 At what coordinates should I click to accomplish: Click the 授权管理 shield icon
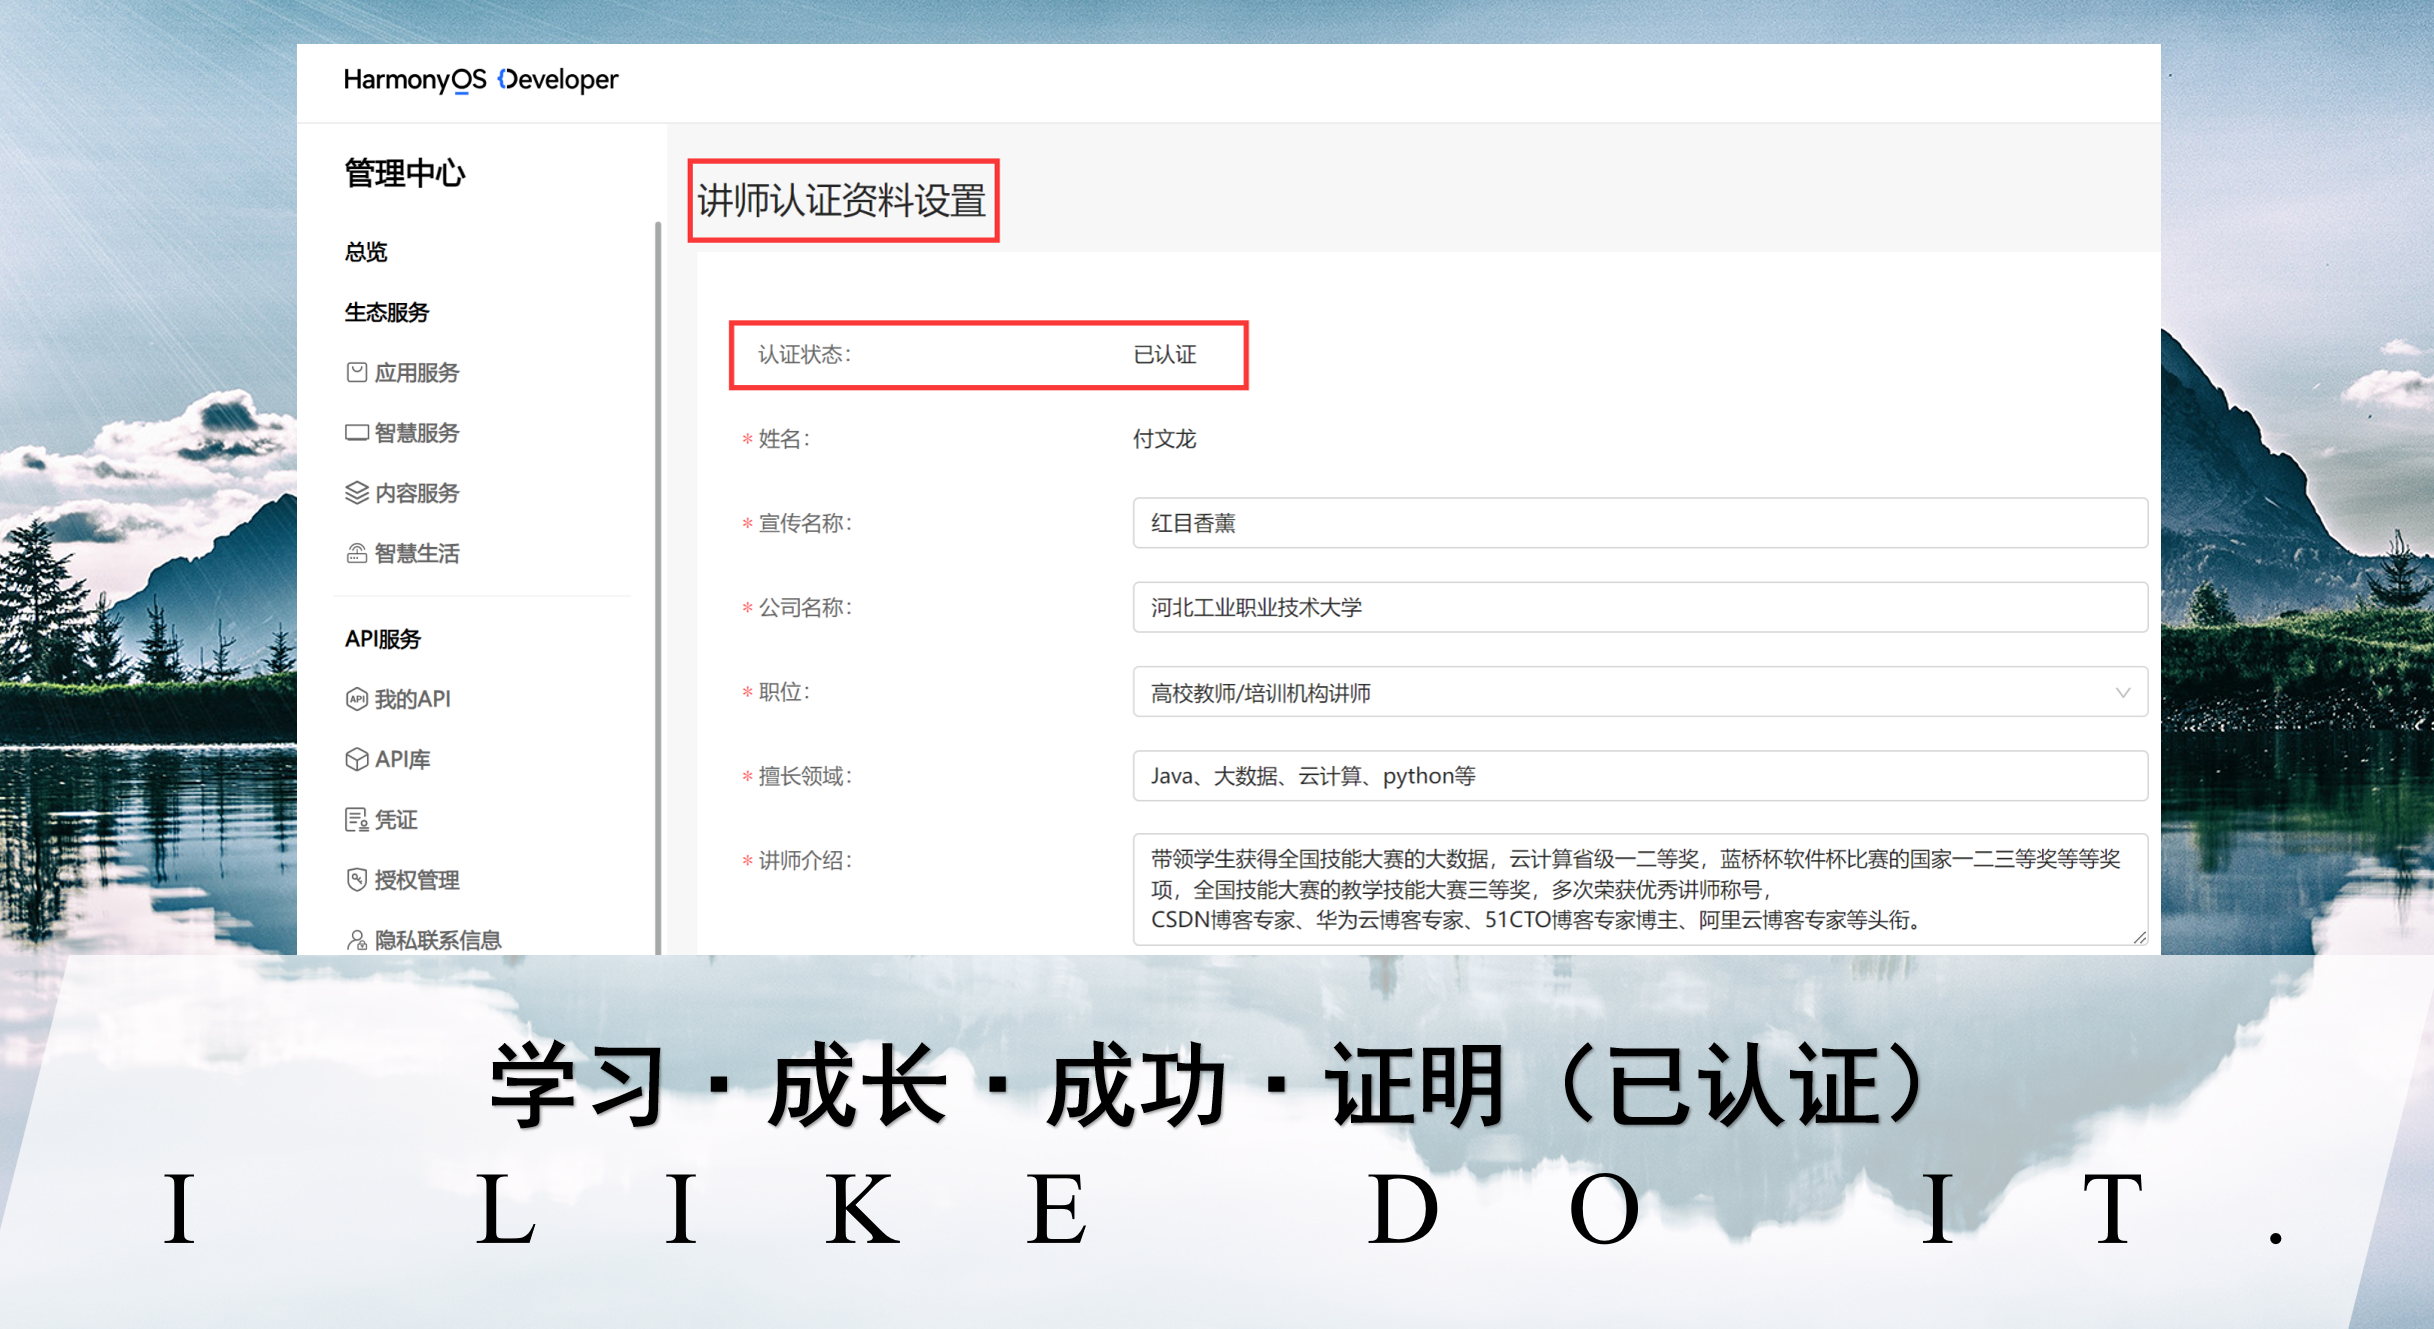click(x=356, y=880)
